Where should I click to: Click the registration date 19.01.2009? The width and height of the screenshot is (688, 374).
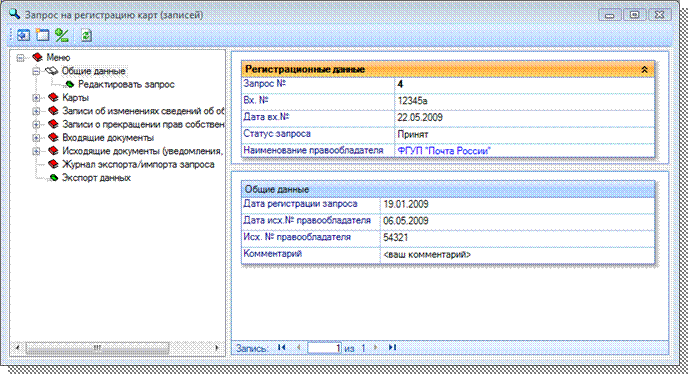point(406,204)
